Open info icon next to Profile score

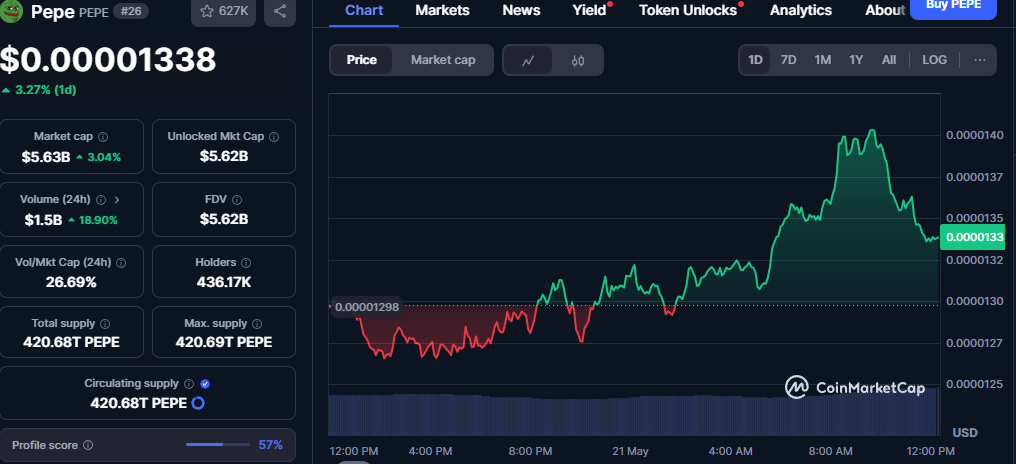pyautogui.click(x=88, y=445)
